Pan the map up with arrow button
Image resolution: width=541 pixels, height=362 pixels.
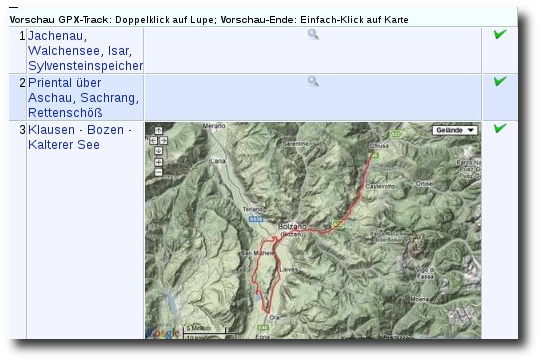158,130
